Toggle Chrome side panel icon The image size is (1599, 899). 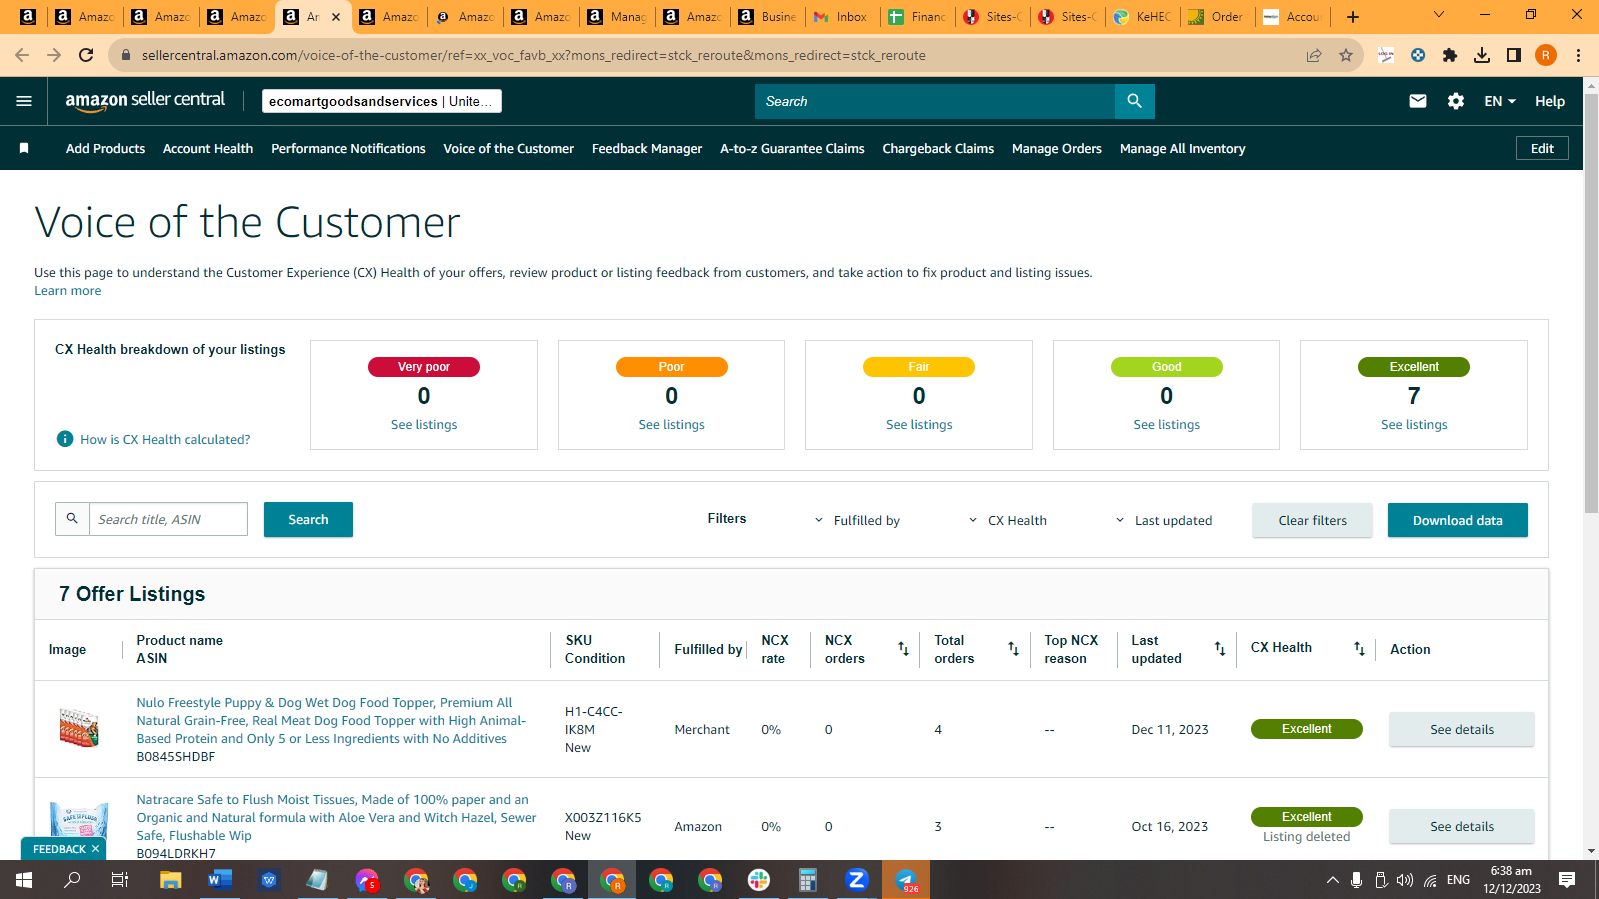pyautogui.click(x=1514, y=55)
